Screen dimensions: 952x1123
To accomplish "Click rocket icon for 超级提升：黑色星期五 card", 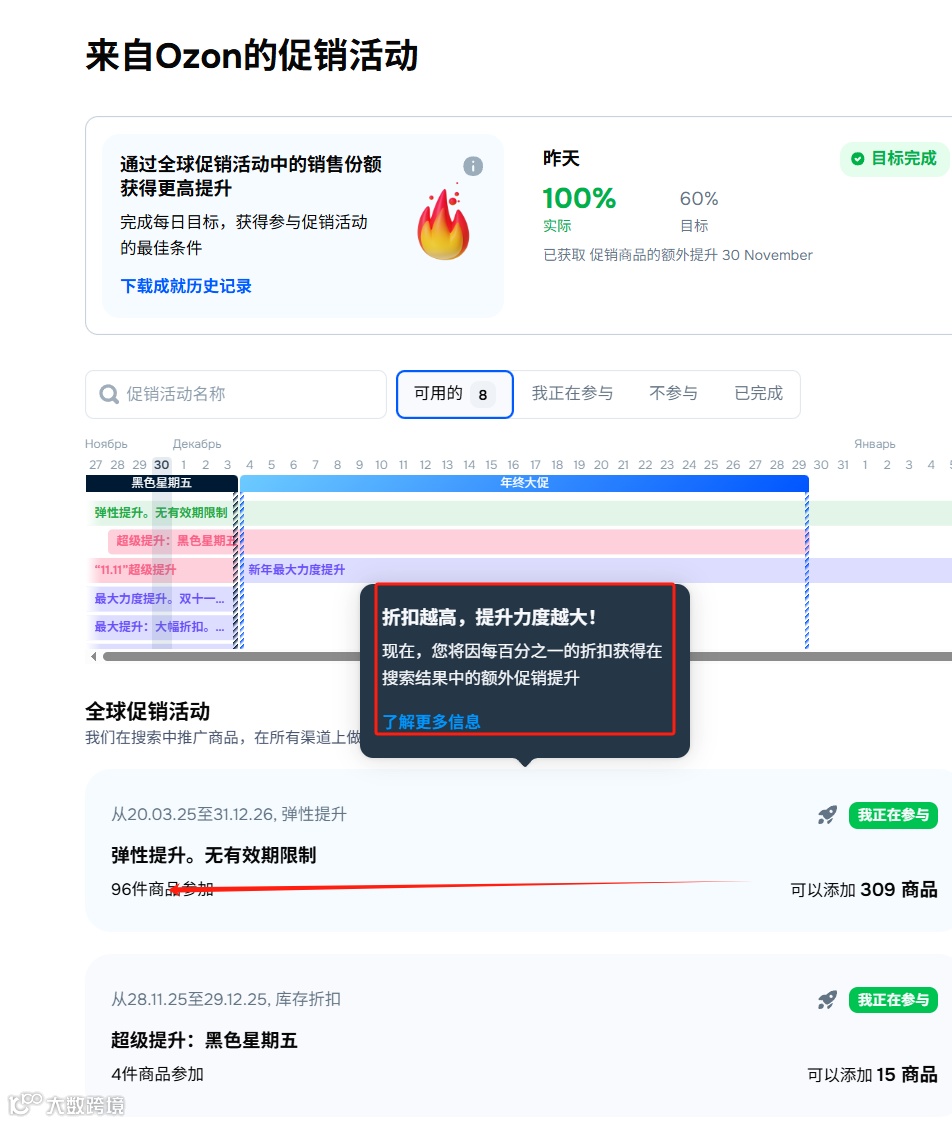I will (x=827, y=1000).
